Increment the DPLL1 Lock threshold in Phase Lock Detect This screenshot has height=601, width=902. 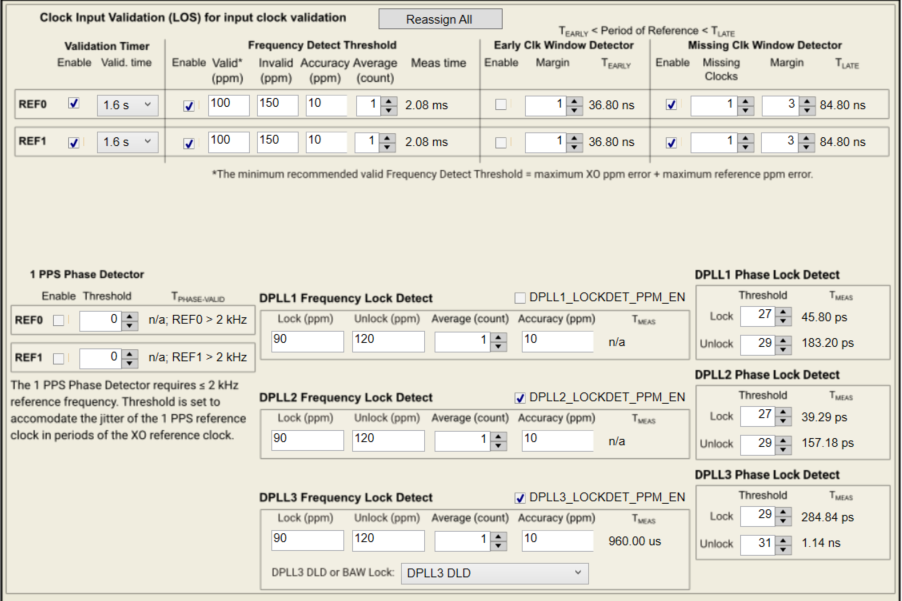click(x=784, y=312)
